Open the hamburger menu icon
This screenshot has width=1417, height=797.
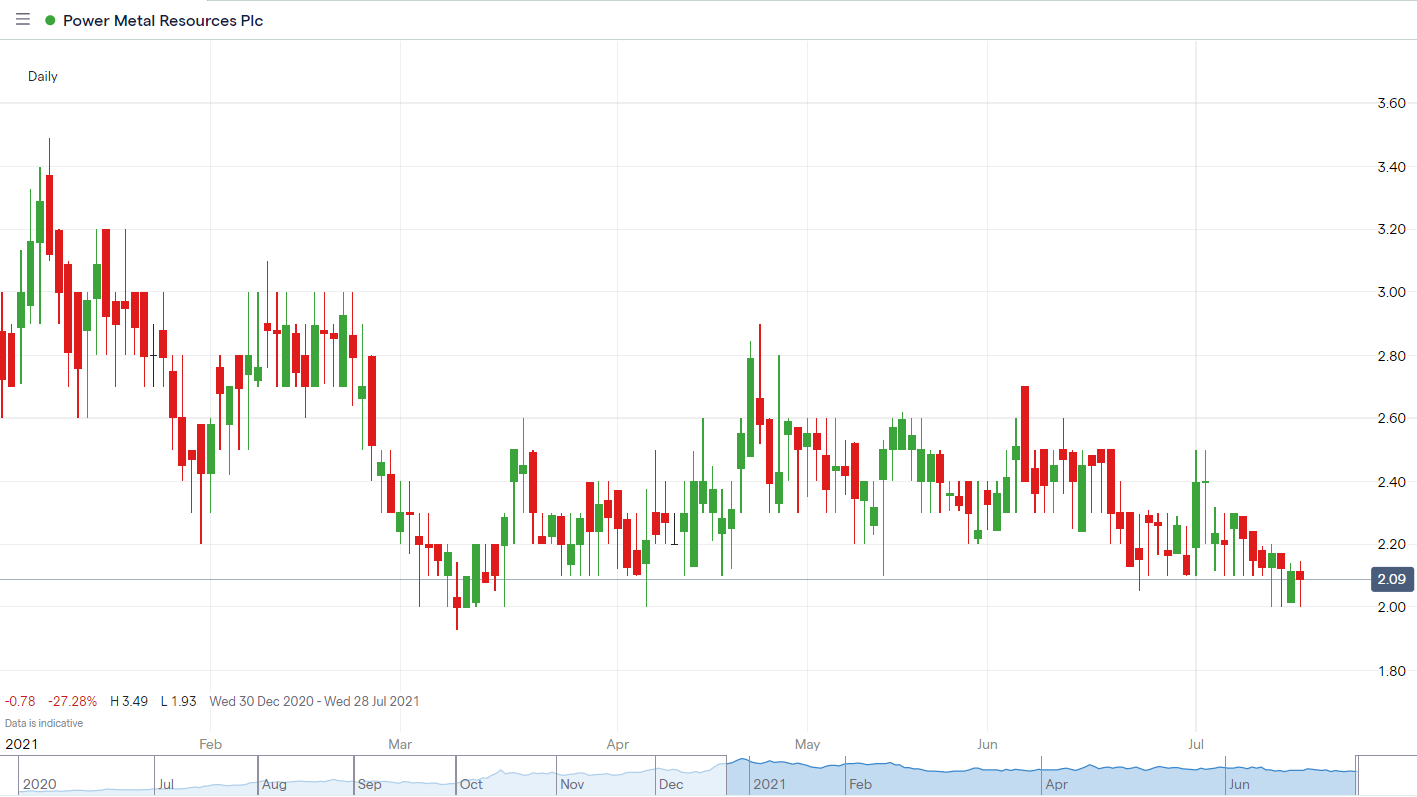click(23, 20)
